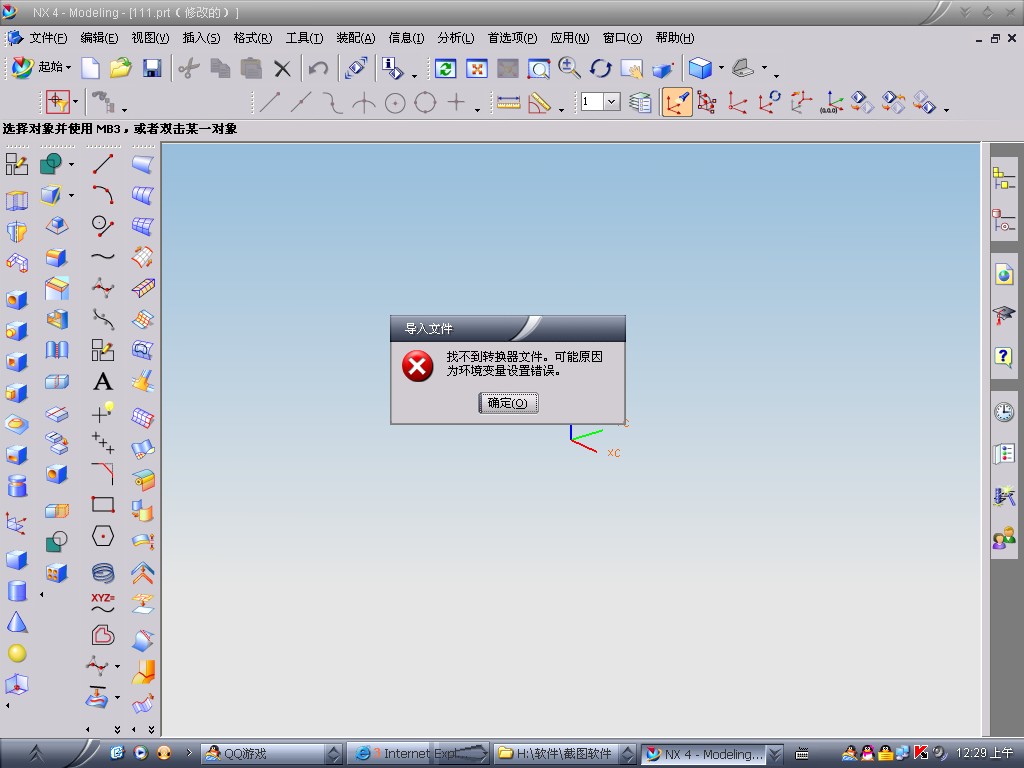Image resolution: width=1024 pixels, height=768 pixels.
Task: Select the Text A tool
Action: click(103, 381)
